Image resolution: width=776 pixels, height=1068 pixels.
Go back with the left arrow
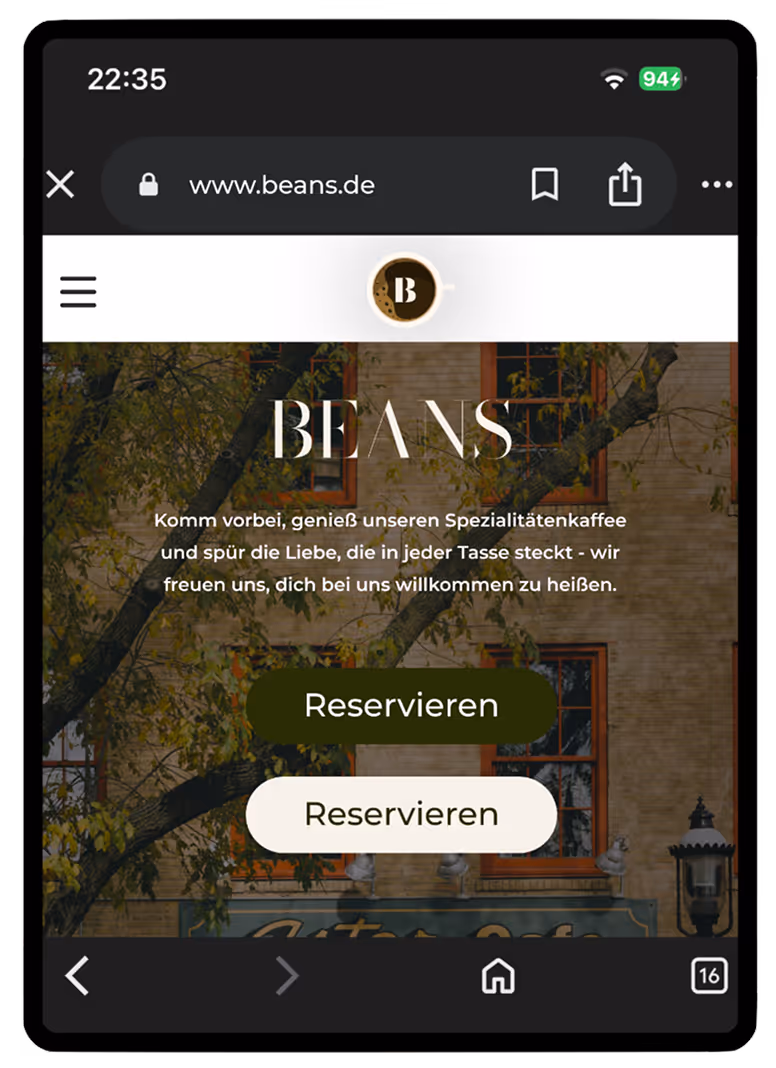(77, 975)
